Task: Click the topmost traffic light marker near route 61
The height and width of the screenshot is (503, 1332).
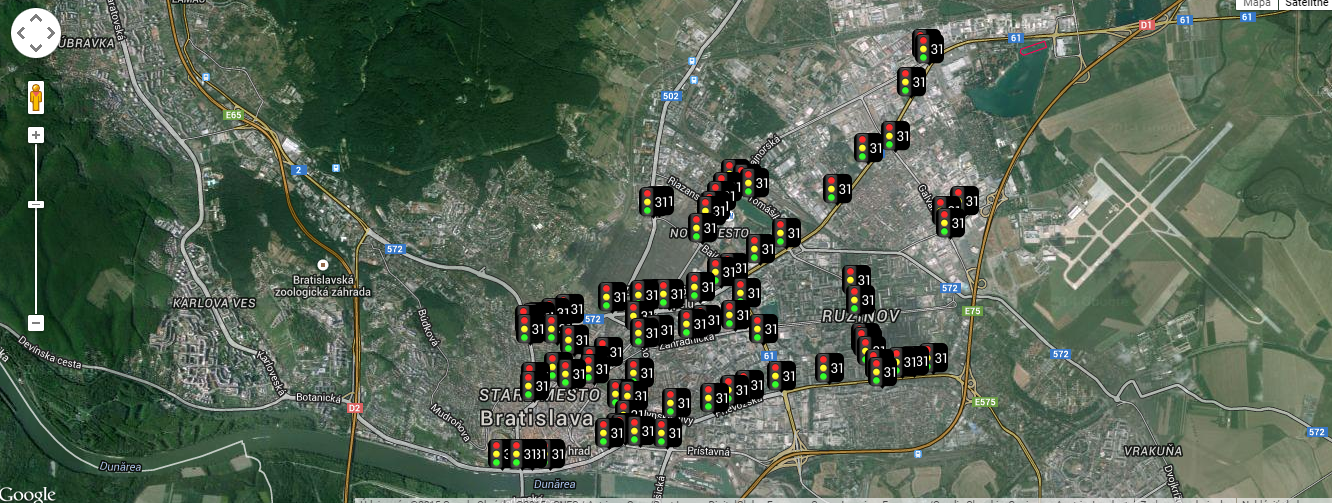Action: [928, 46]
